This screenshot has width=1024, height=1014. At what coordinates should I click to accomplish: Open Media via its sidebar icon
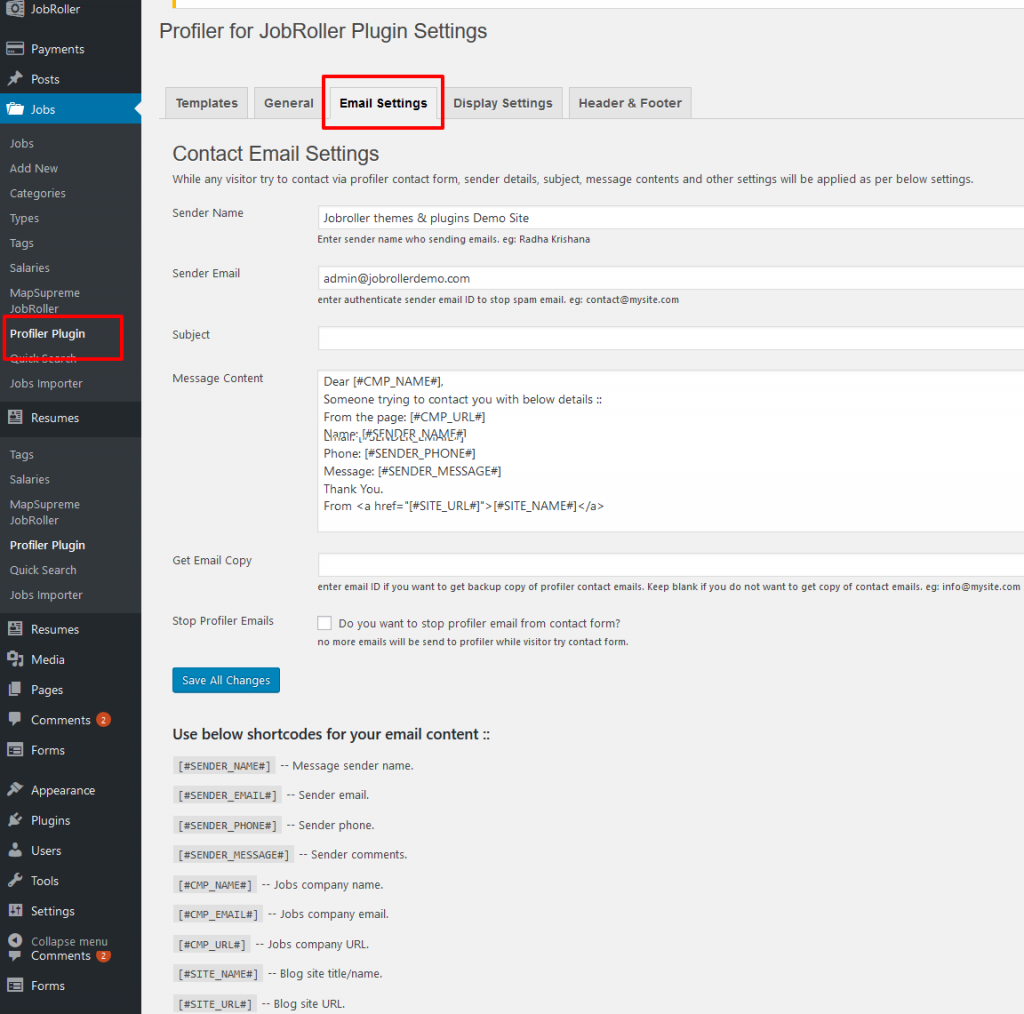point(15,659)
